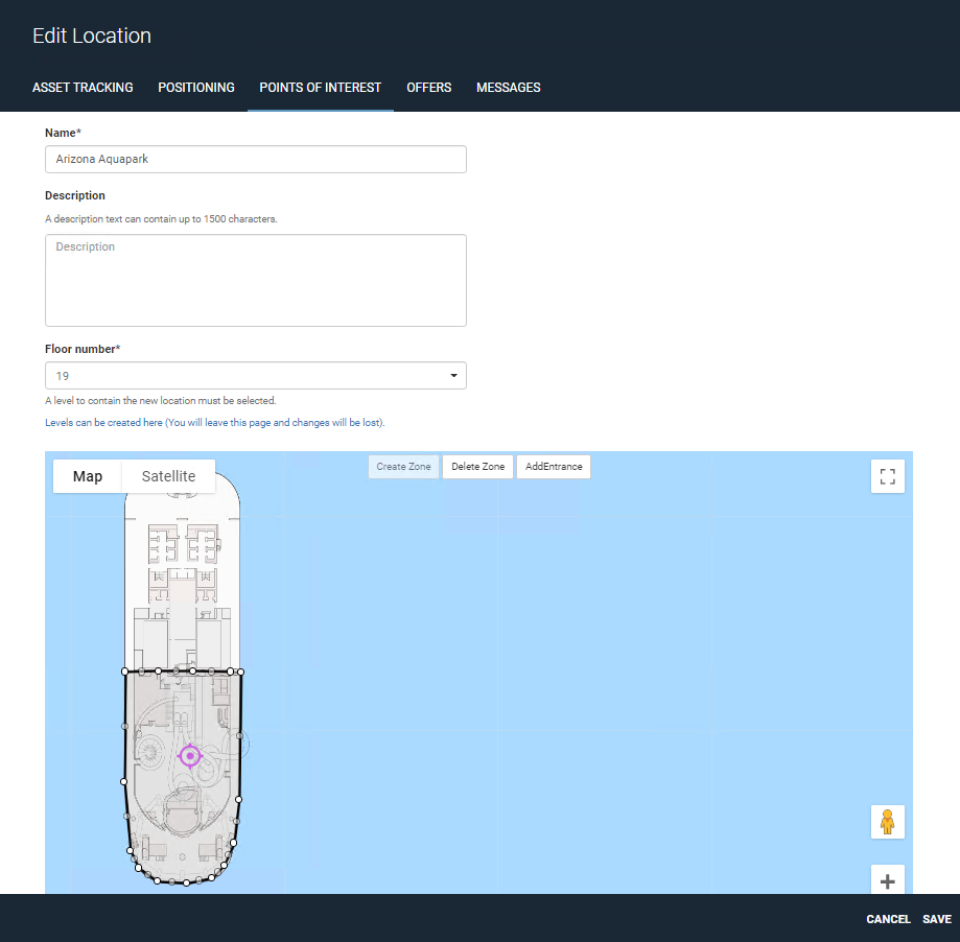Image resolution: width=960 pixels, height=942 pixels.
Task: Click the Delete Zone button
Action: point(477,466)
